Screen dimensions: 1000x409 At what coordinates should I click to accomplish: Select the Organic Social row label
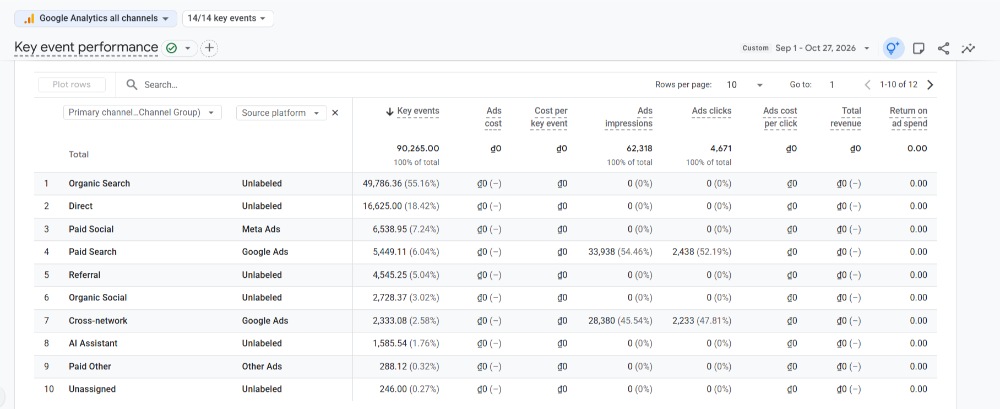(98, 298)
